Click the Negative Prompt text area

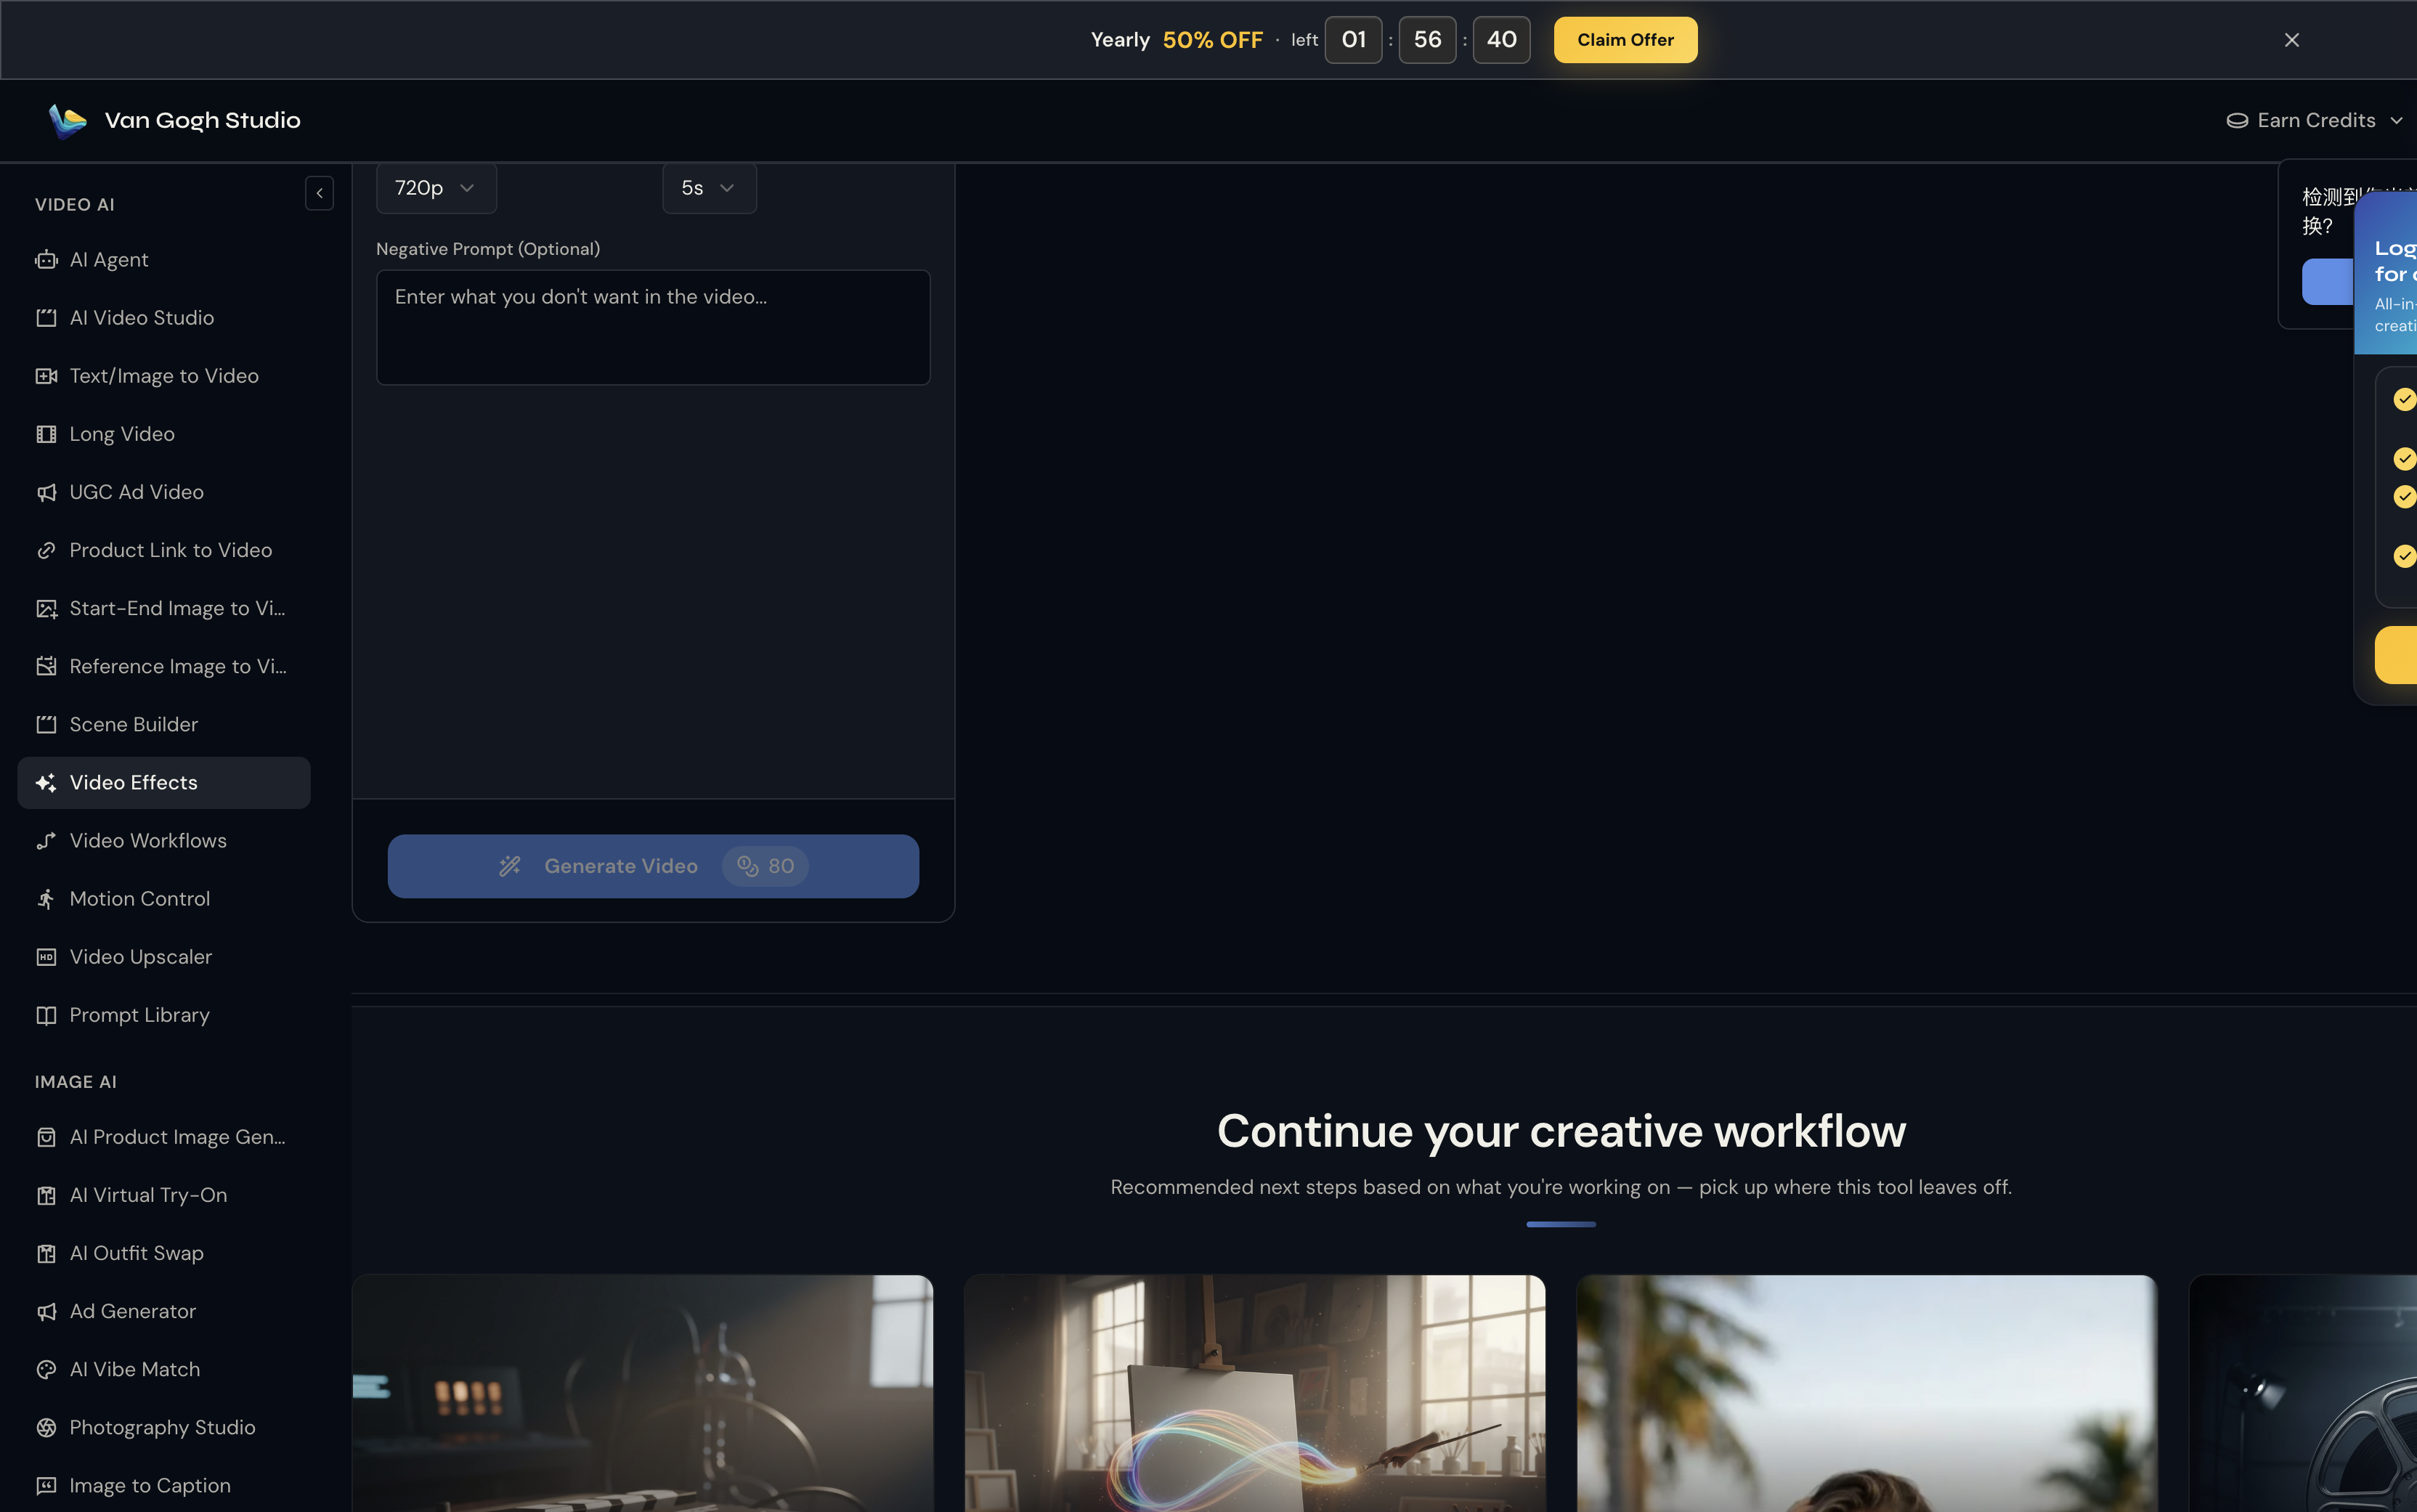coord(653,327)
